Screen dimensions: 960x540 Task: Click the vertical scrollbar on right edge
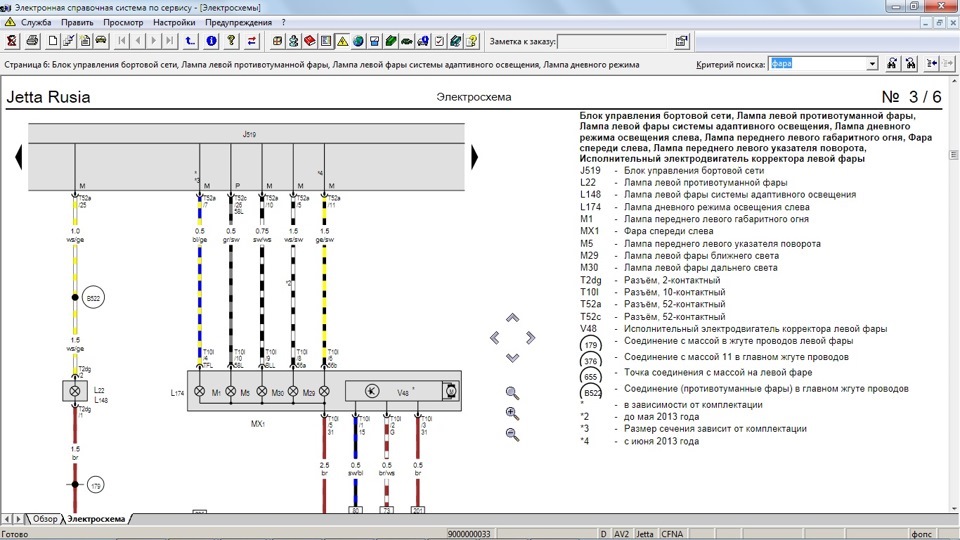coord(953,294)
